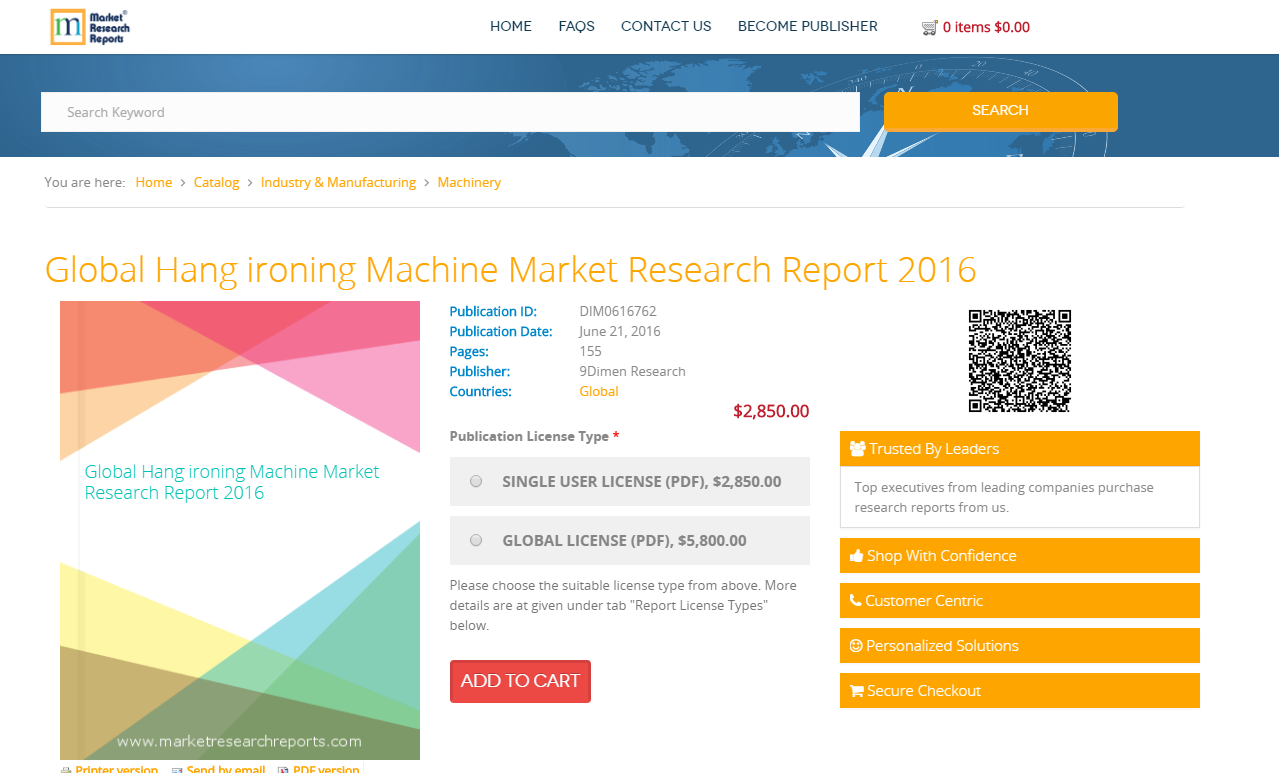Image resolution: width=1279 pixels, height=773 pixels.
Task: Click the GLOBAL LICENSE (PDF) label
Action: click(624, 540)
